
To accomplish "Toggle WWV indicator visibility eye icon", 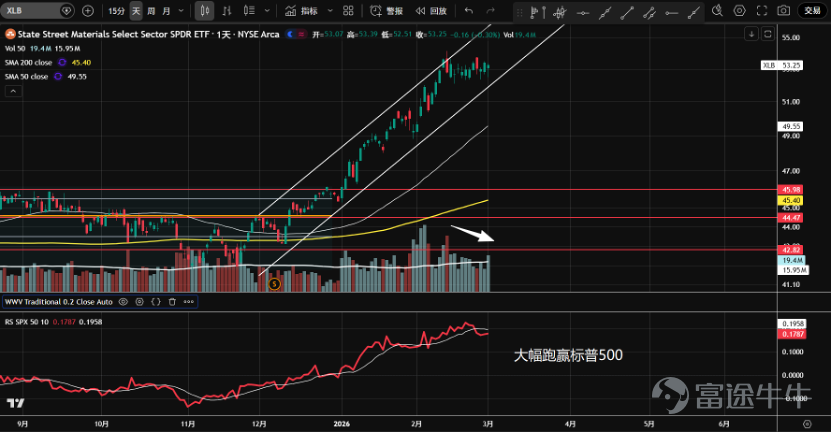I will 123,302.
